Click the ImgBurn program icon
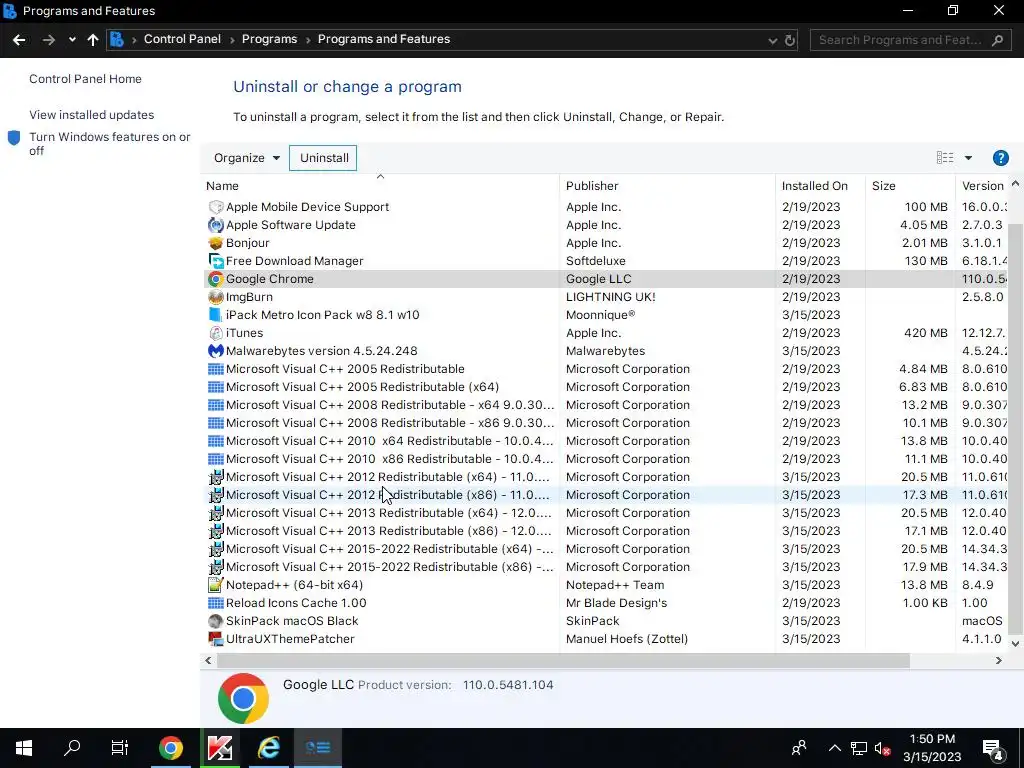This screenshot has width=1024, height=768. pos(216,297)
